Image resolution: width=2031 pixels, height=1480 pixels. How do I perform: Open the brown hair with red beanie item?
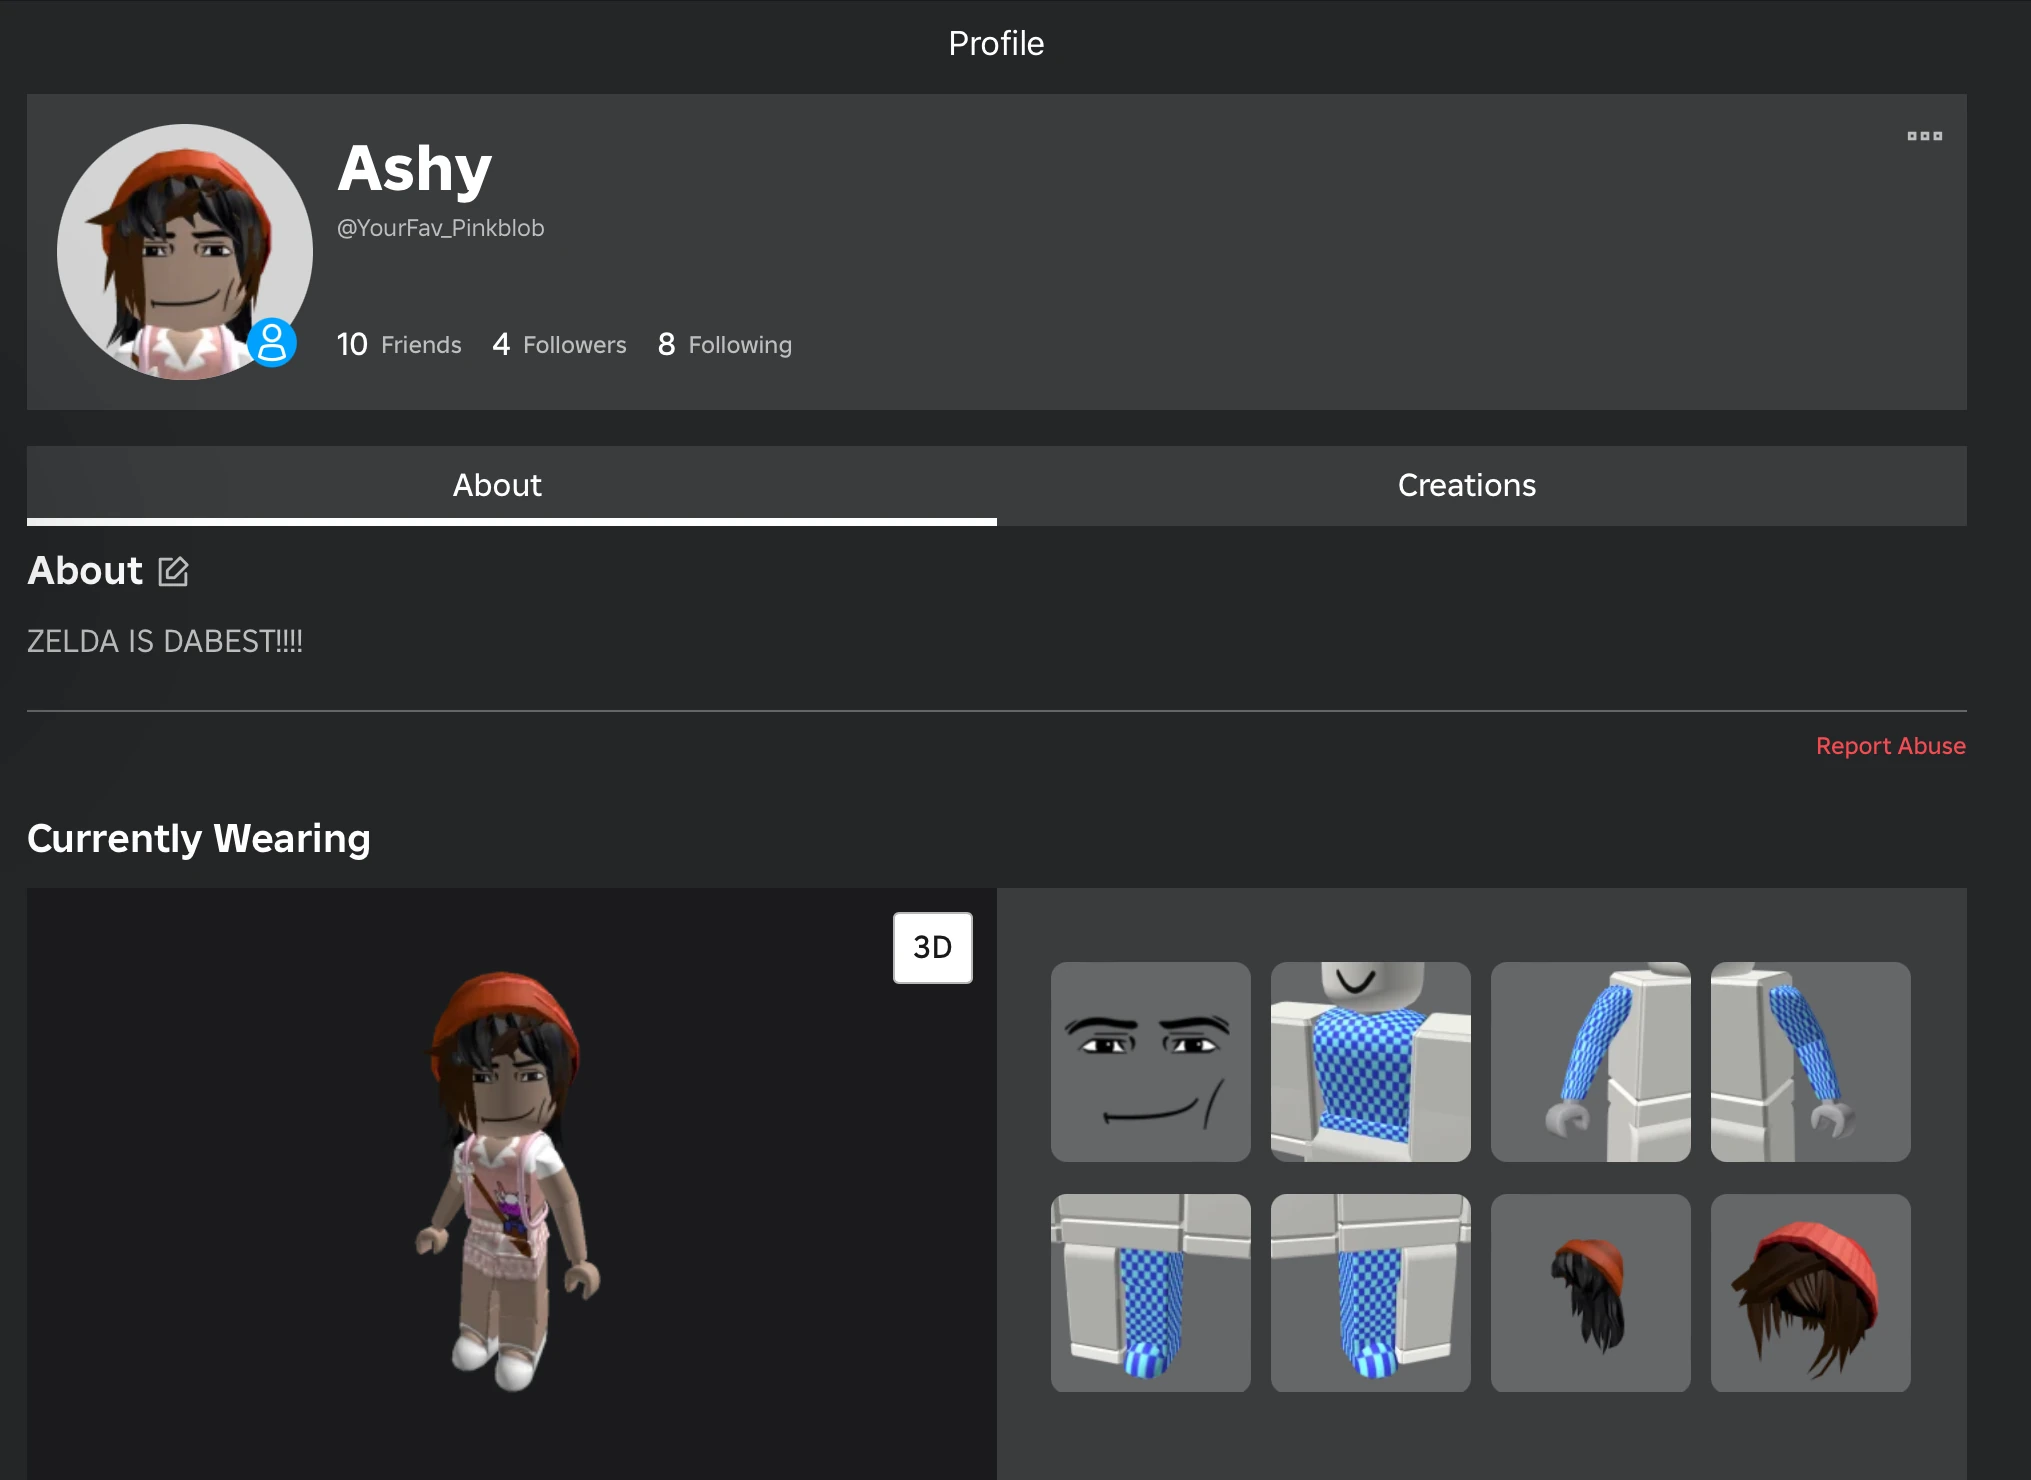tap(1810, 1292)
